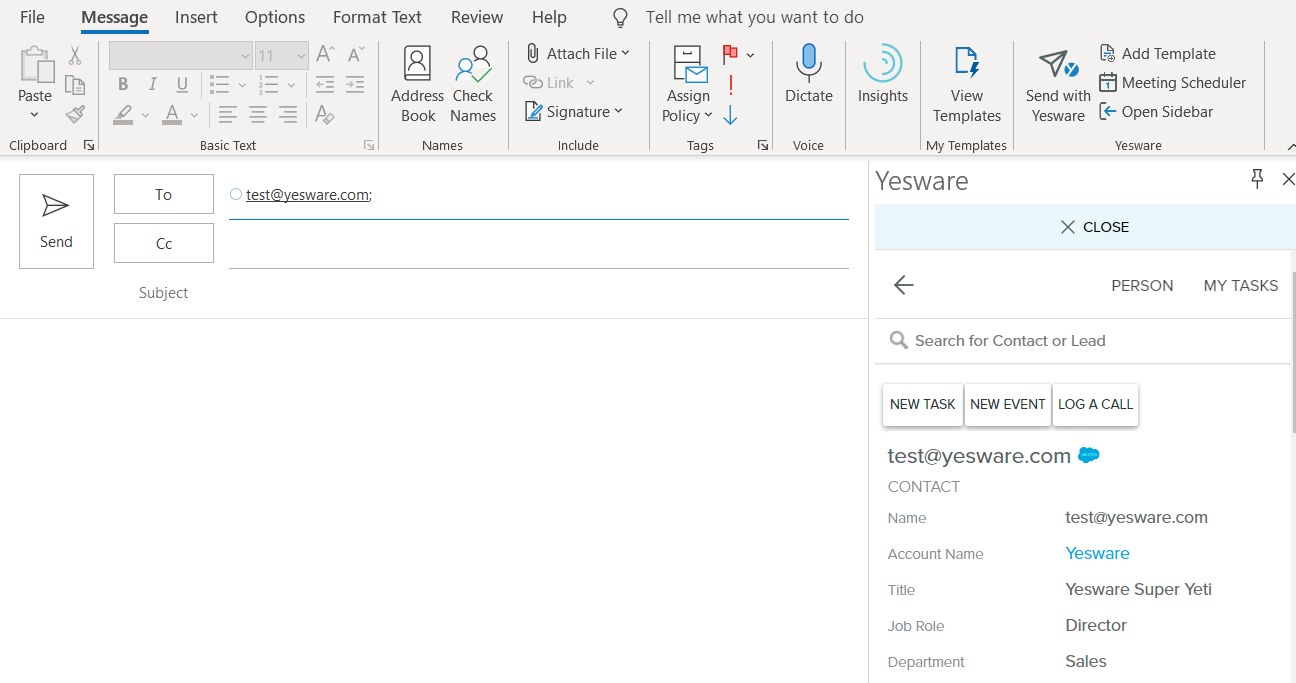Switch to the Insert tab
This screenshot has height=683, width=1296.
point(196,17)
